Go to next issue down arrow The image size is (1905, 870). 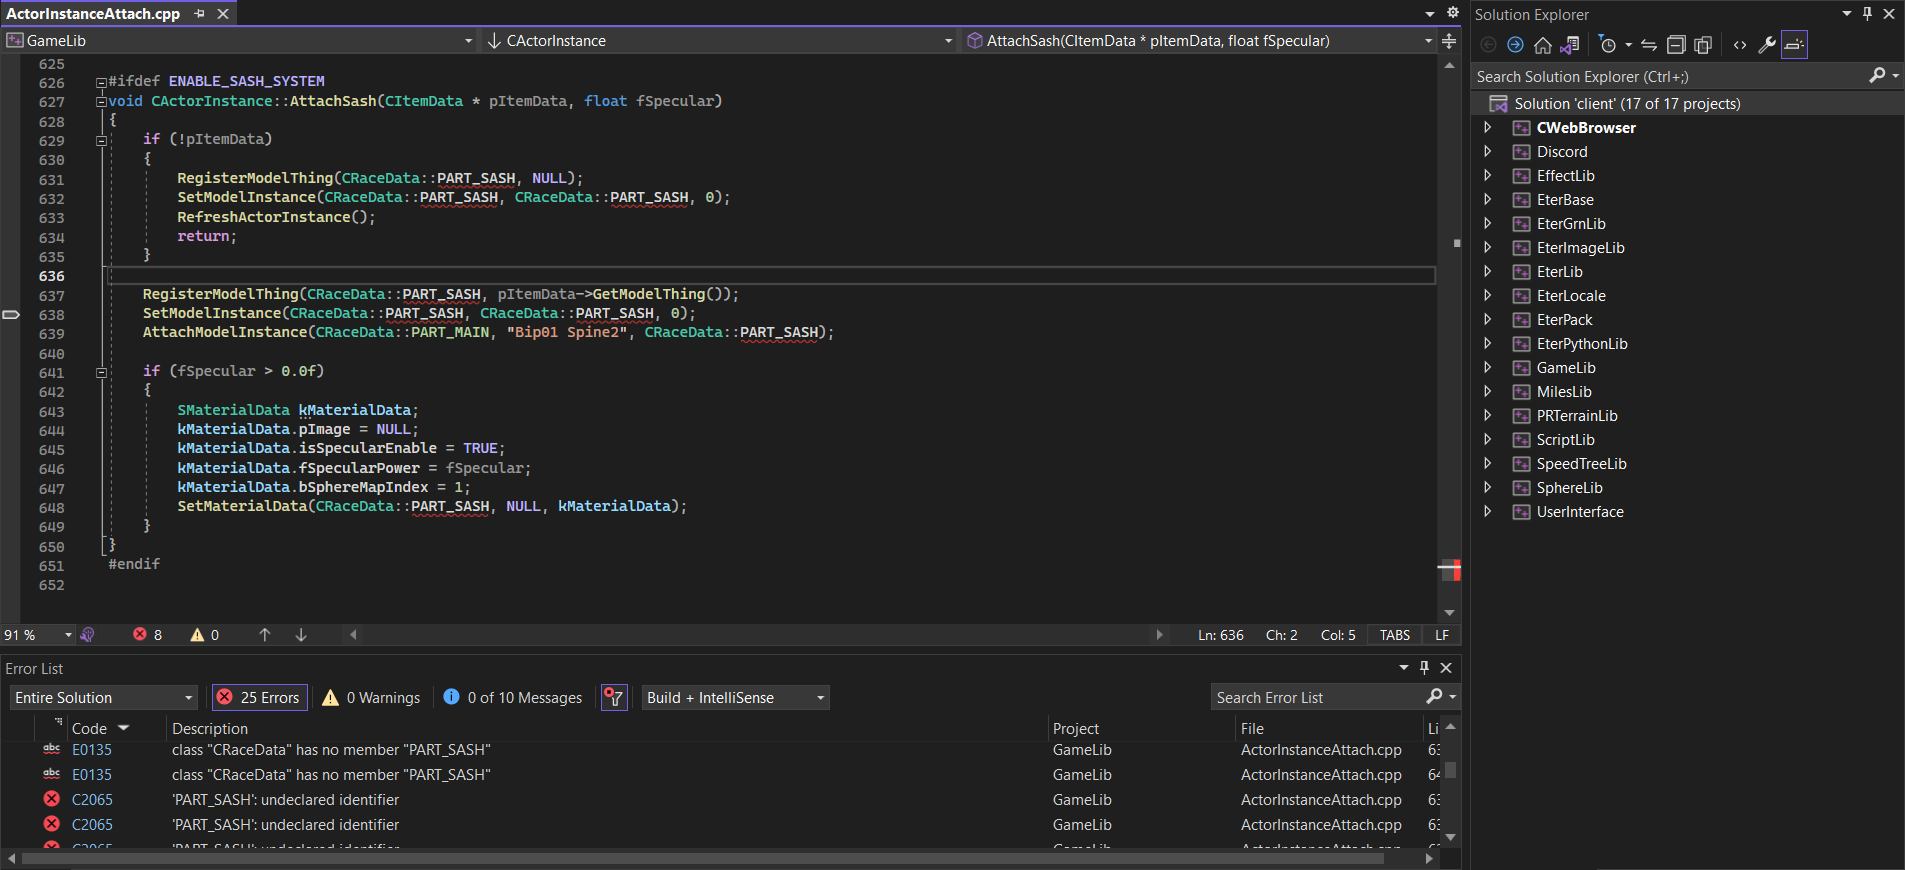coord(301,635)
